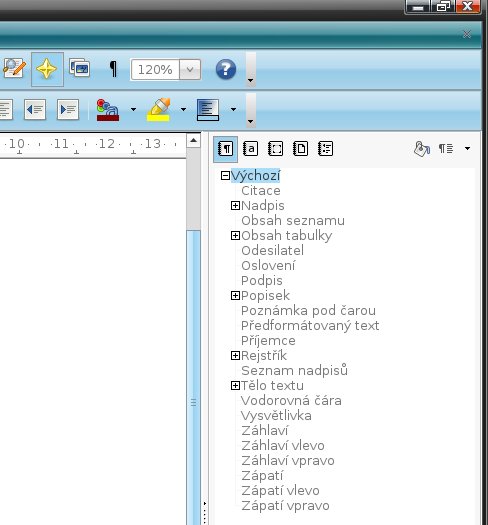Image resolution: width=488 pixels, height=525 pixels.
Task: Select the Předformátovaný text style
Action: [310, 325]
